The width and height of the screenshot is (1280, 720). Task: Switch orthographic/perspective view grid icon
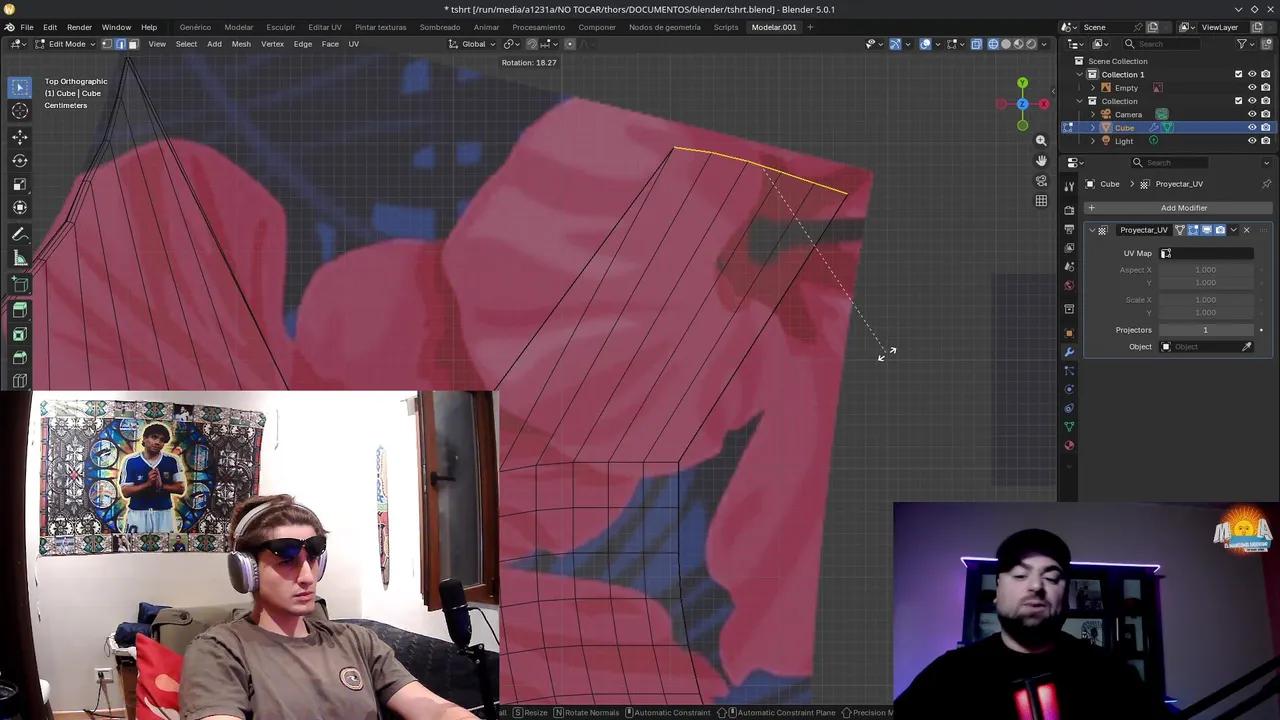[1041, 201]
